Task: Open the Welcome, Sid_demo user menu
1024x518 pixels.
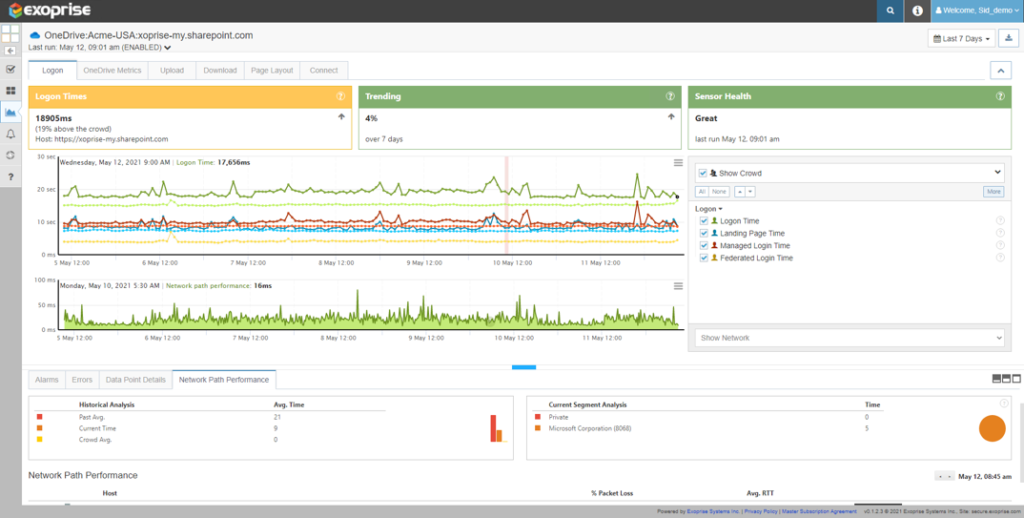Action: 977,11
